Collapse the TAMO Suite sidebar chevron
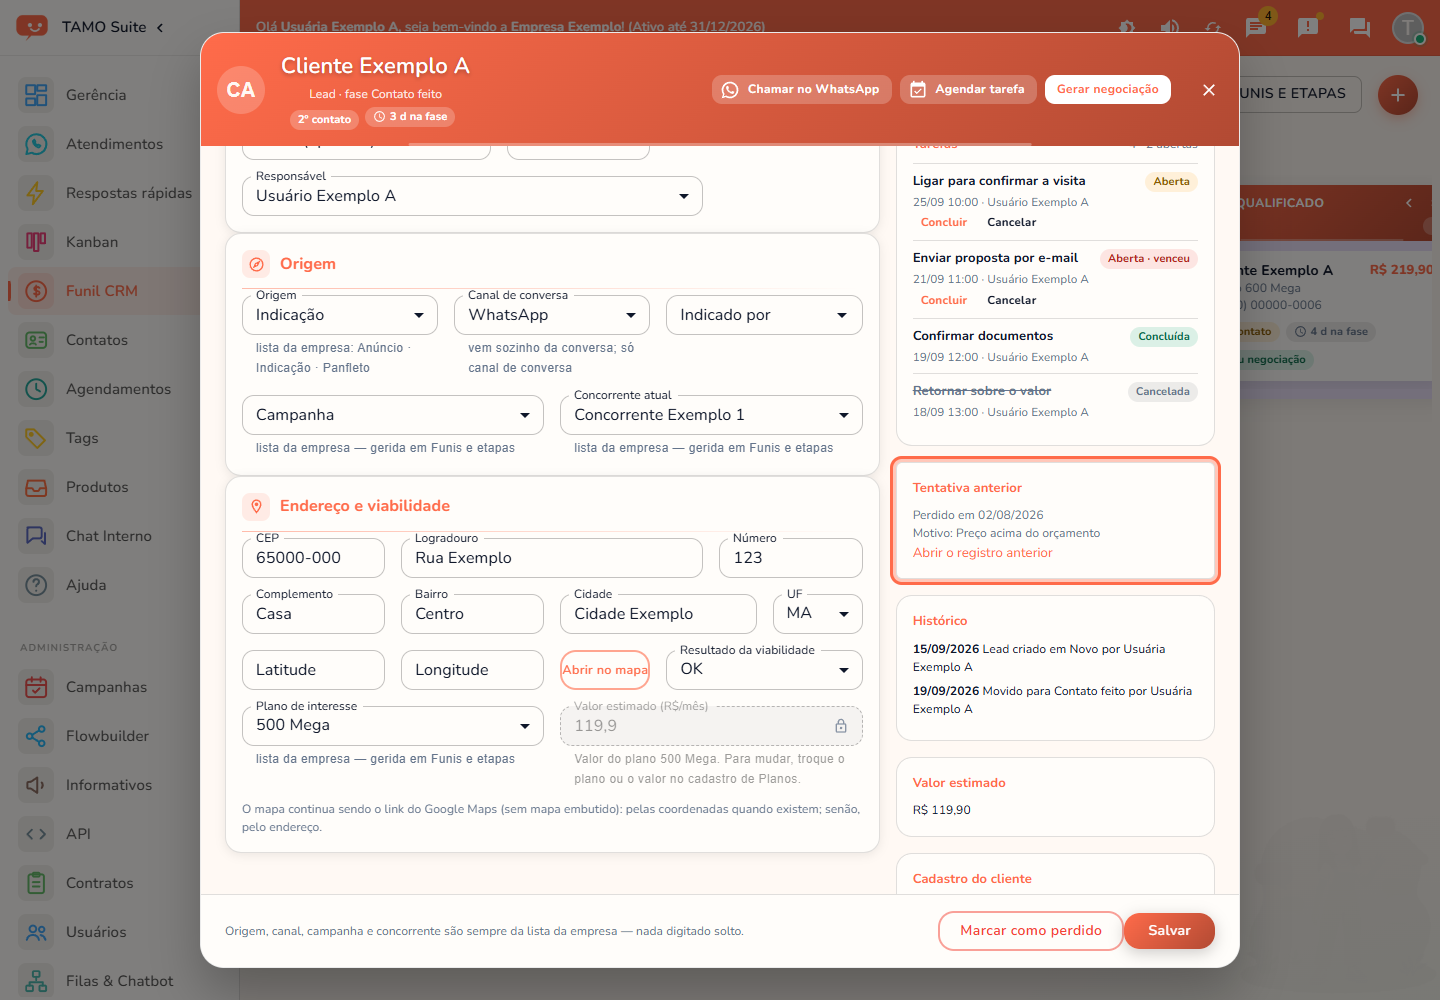This screenshot has width=1440, height=1000. coord(160,27)
